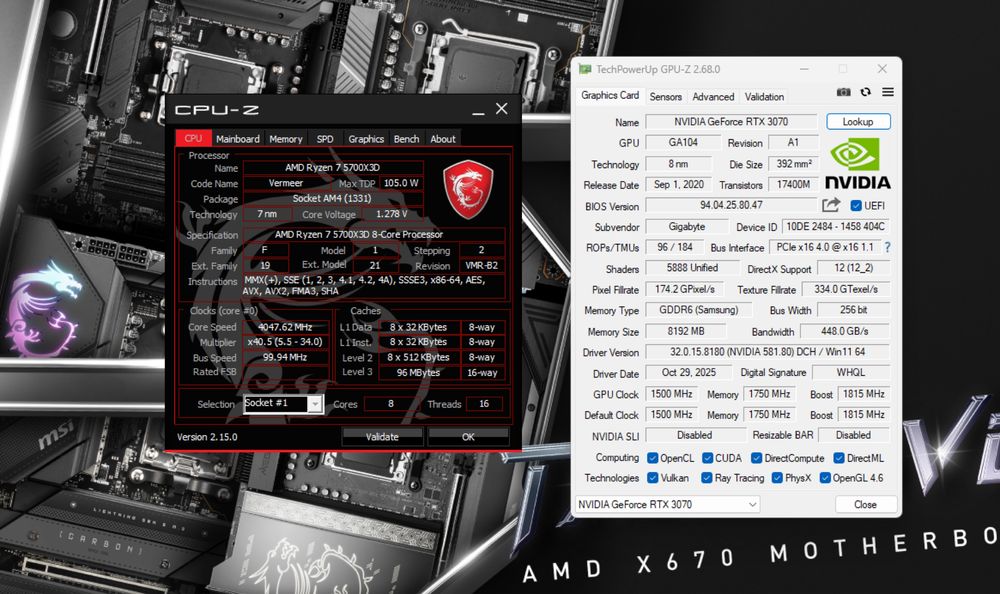This screenshot has height=594, width=1000.
Task: Switch to the CPU tab in CPU-Z
Action: (x=193, y=138)
